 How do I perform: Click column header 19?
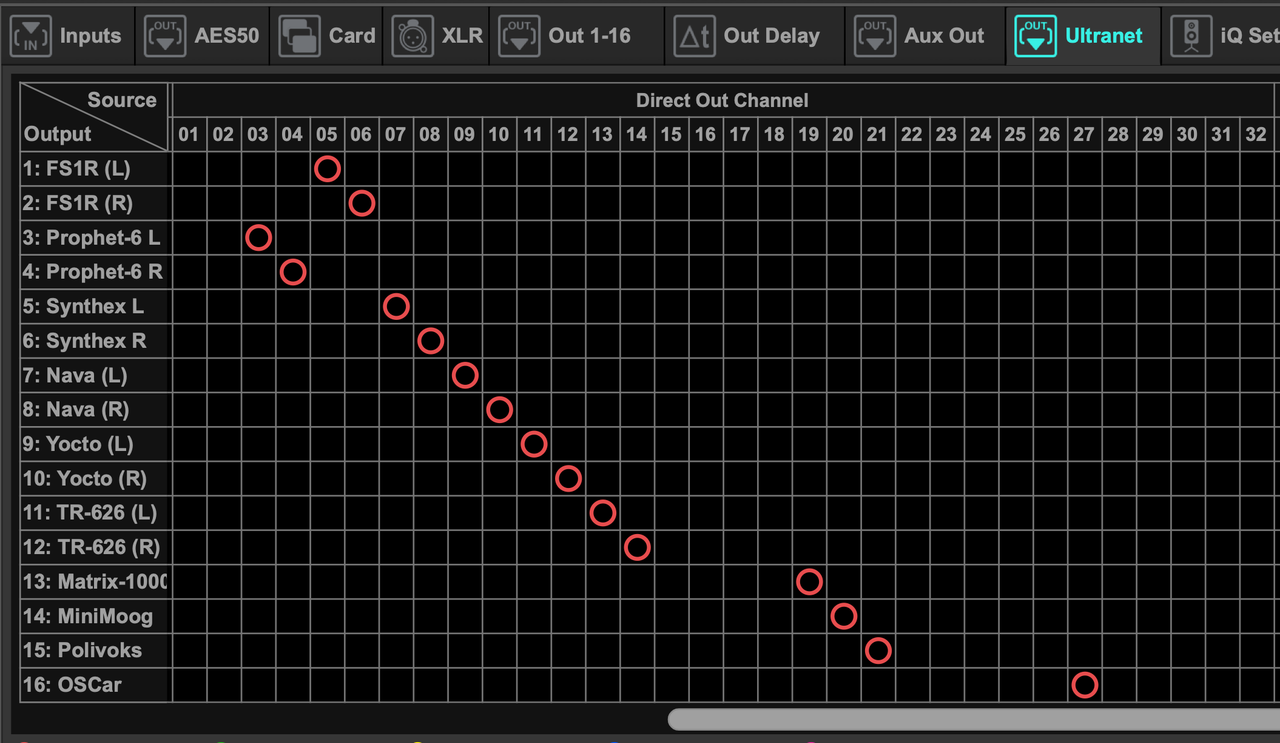pos(809,134)
